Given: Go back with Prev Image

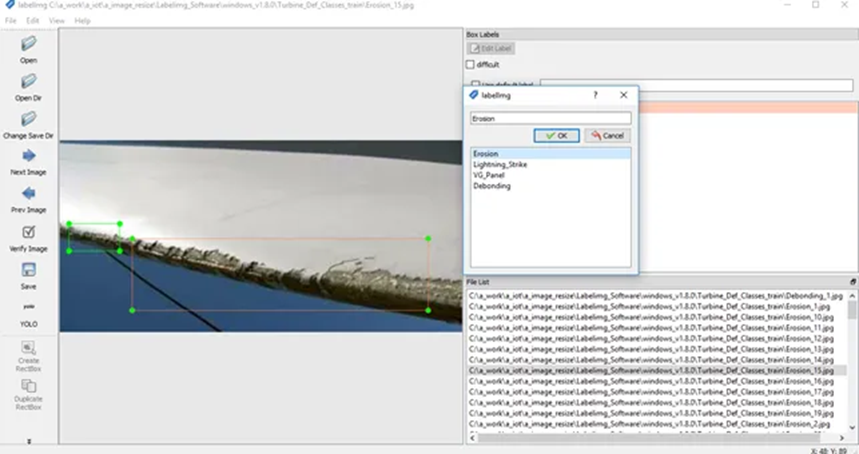Looking at the screenshot, I should [x=28, y=200].
